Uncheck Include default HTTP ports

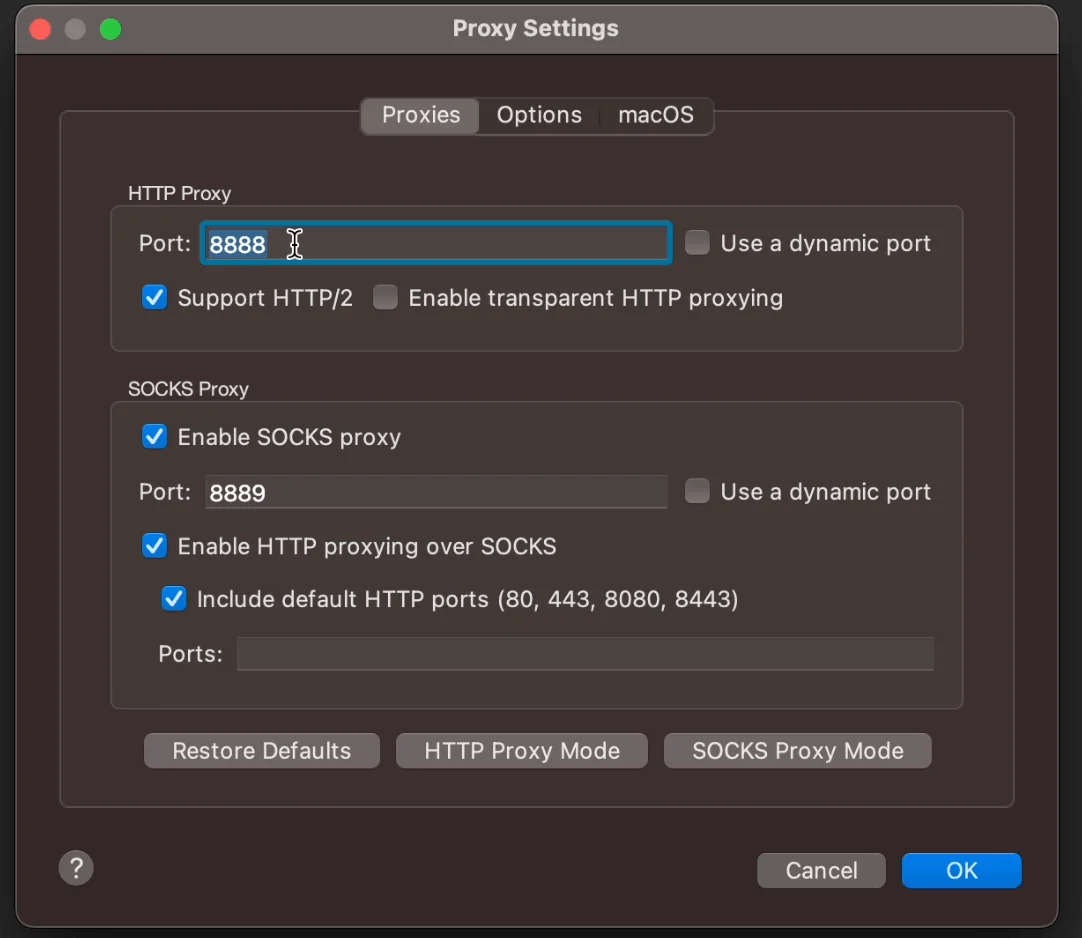(x=173, y=599)
